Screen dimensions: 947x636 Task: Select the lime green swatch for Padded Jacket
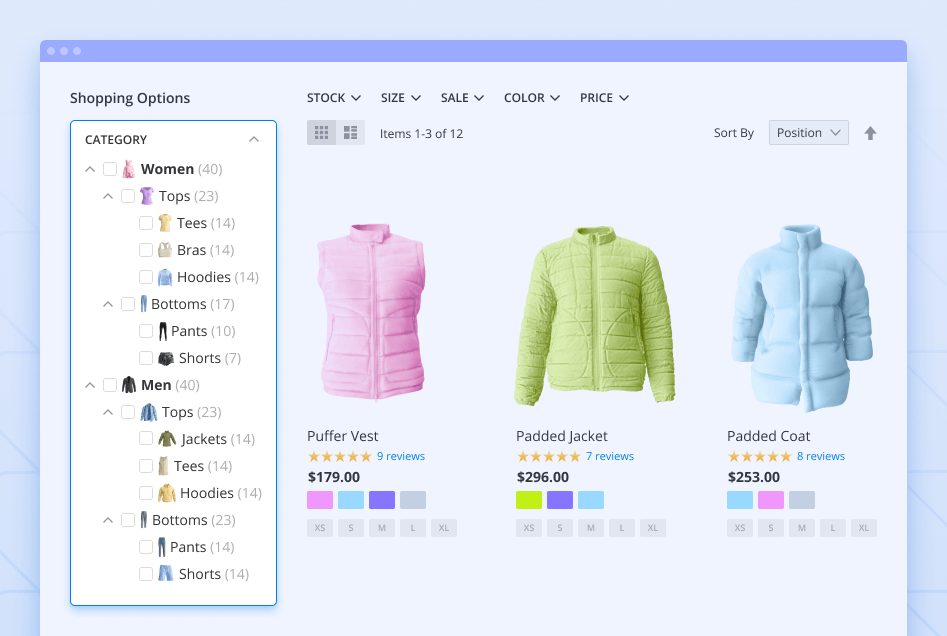(x=529, y=500)
